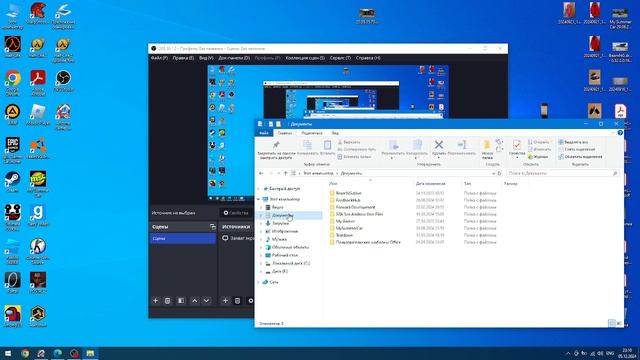
Task: Move scene up with OBS arrow
Action: (x=195, y=301)
